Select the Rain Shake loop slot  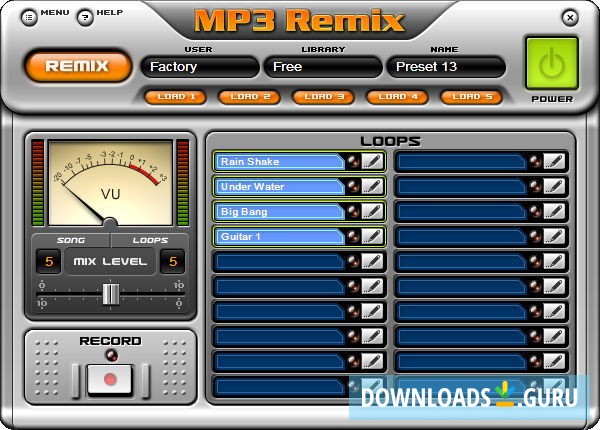click(280, 162)
